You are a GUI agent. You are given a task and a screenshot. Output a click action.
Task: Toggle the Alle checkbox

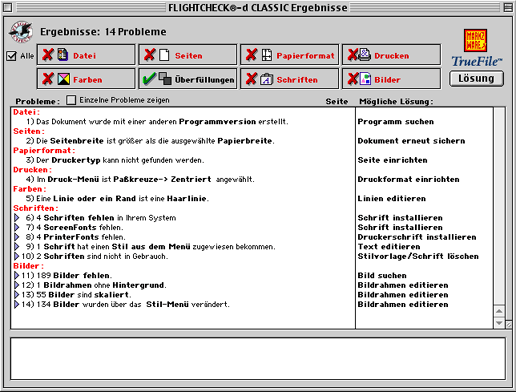(x=11, y=56)
